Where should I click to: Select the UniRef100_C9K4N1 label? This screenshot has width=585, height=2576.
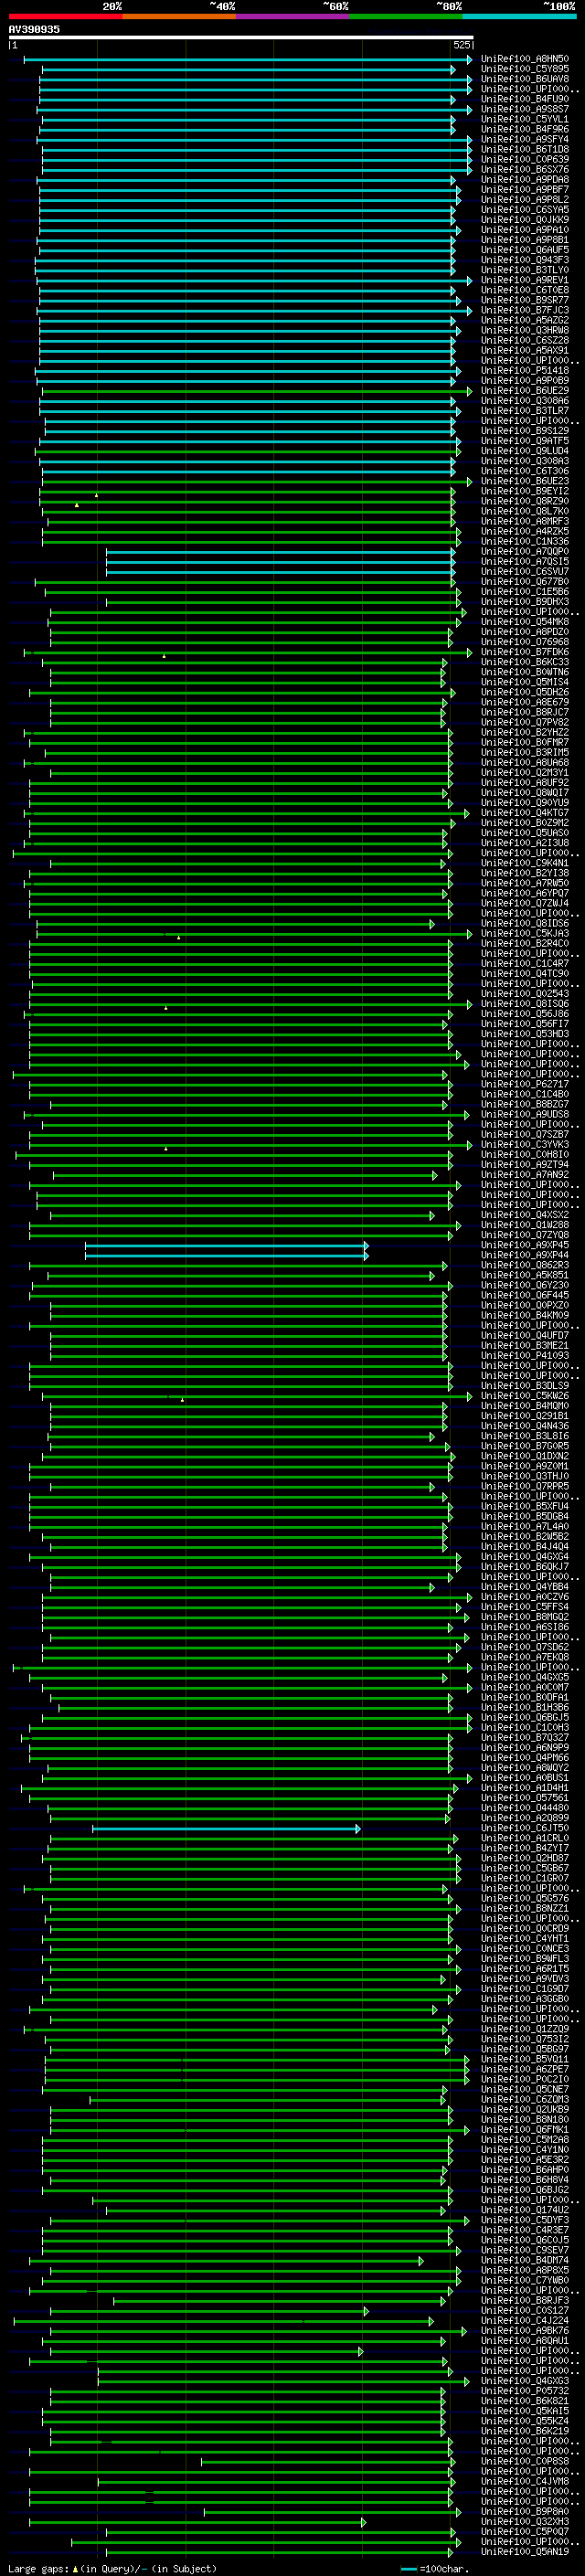coord(525,863)
